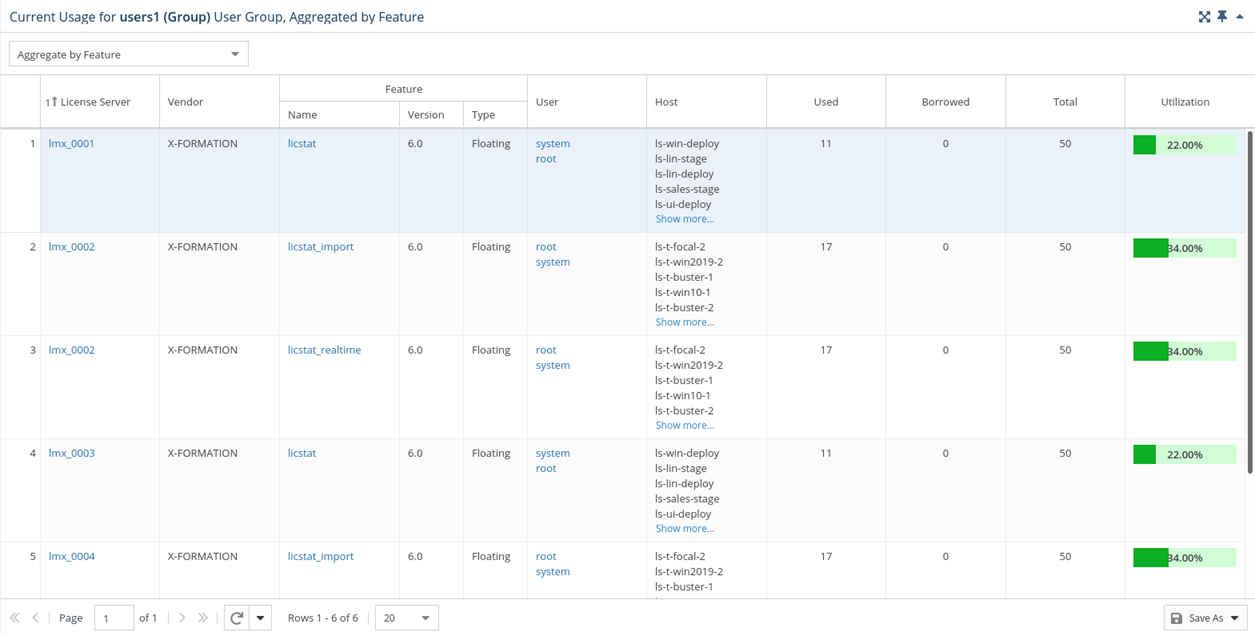Pin the Current Usage panel

click(x=1222, y=17)
